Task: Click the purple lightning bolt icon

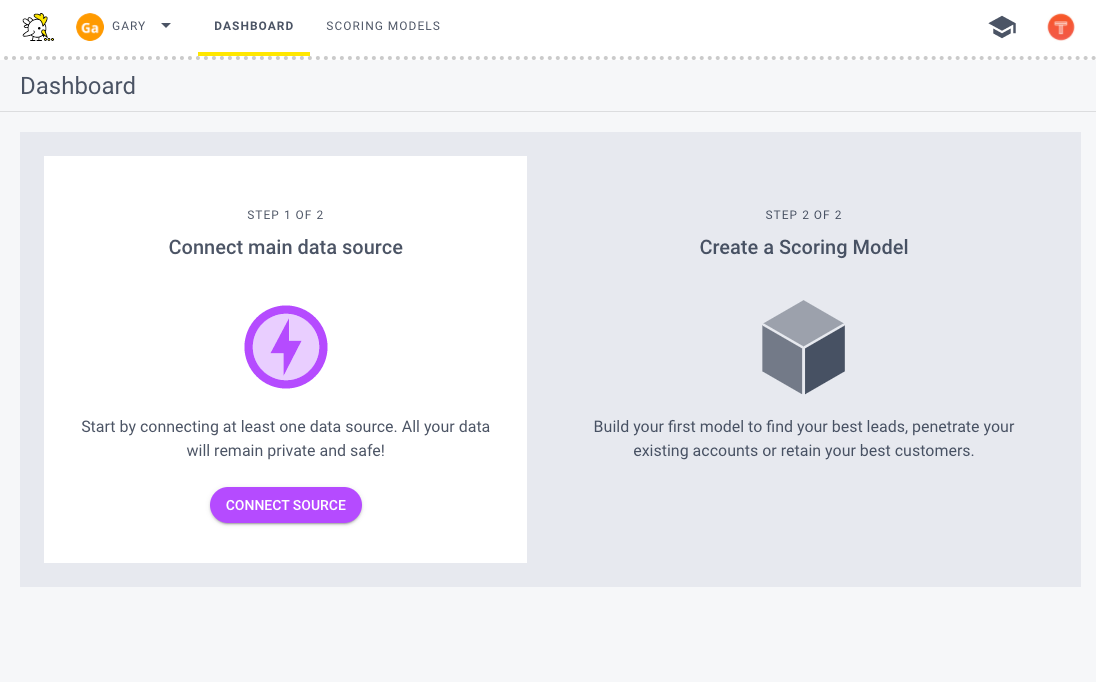Action: 286,347
